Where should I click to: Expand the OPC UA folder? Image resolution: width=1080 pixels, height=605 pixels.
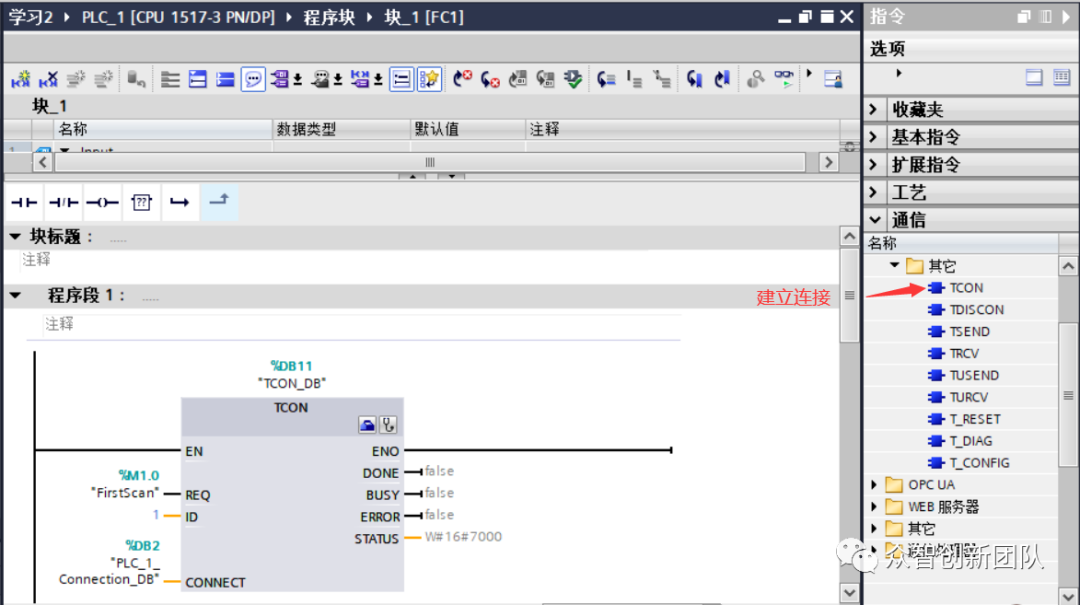pos(874,484)
